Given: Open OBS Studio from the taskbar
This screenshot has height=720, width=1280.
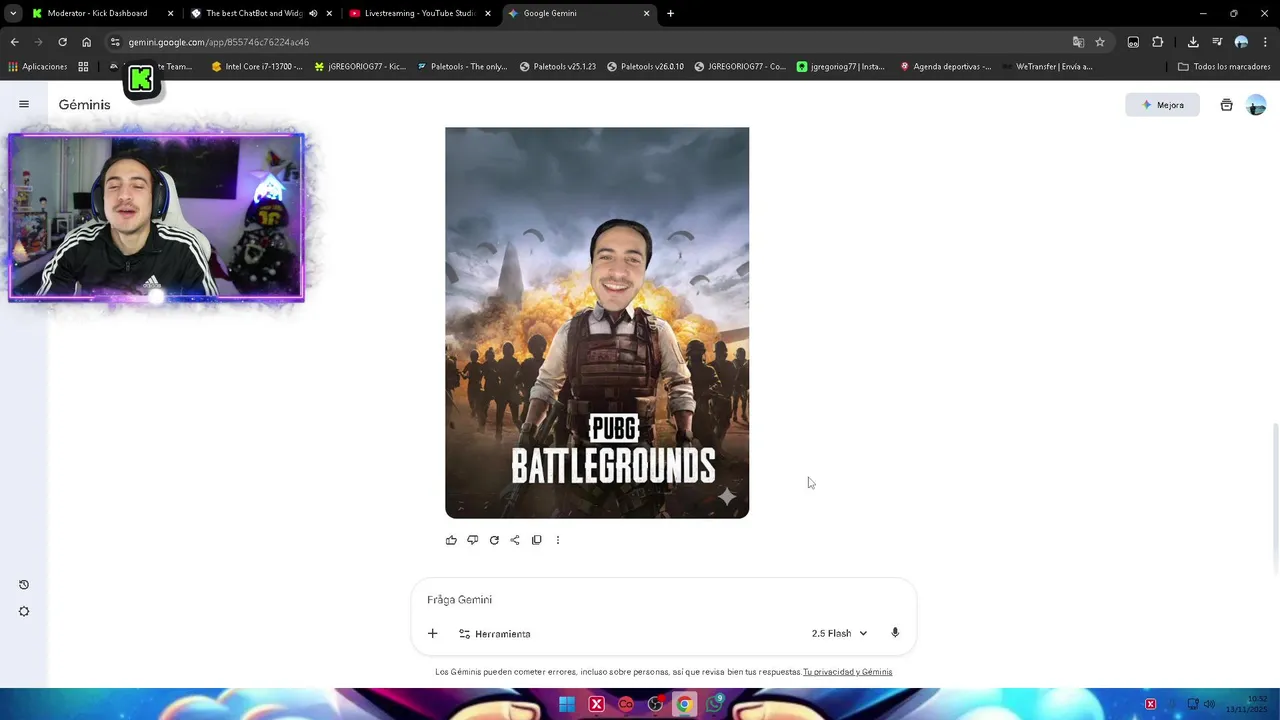Looking at the screenshot, I should point(655,704).
